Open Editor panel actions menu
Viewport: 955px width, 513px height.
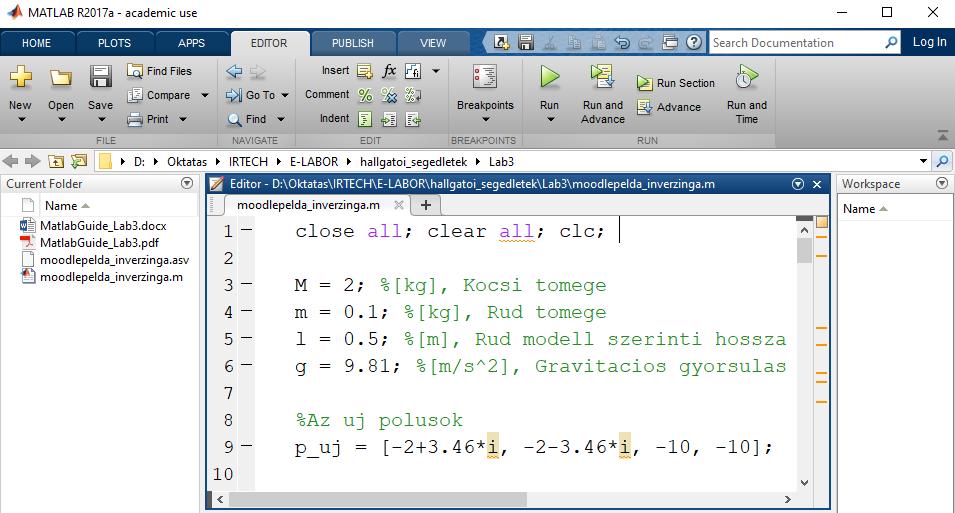pos(798,183)
